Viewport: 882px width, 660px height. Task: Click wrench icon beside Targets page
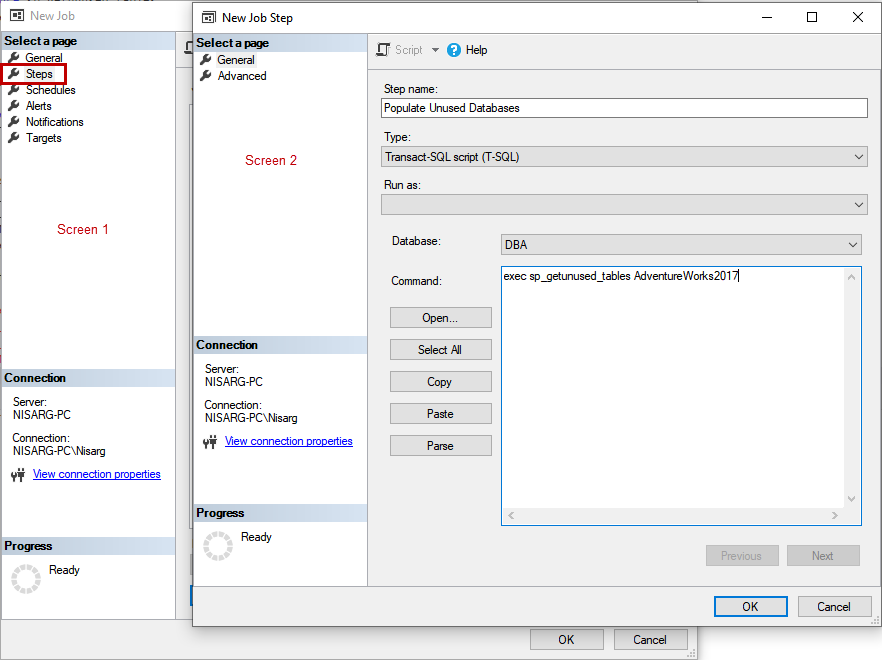click(14, 137)
